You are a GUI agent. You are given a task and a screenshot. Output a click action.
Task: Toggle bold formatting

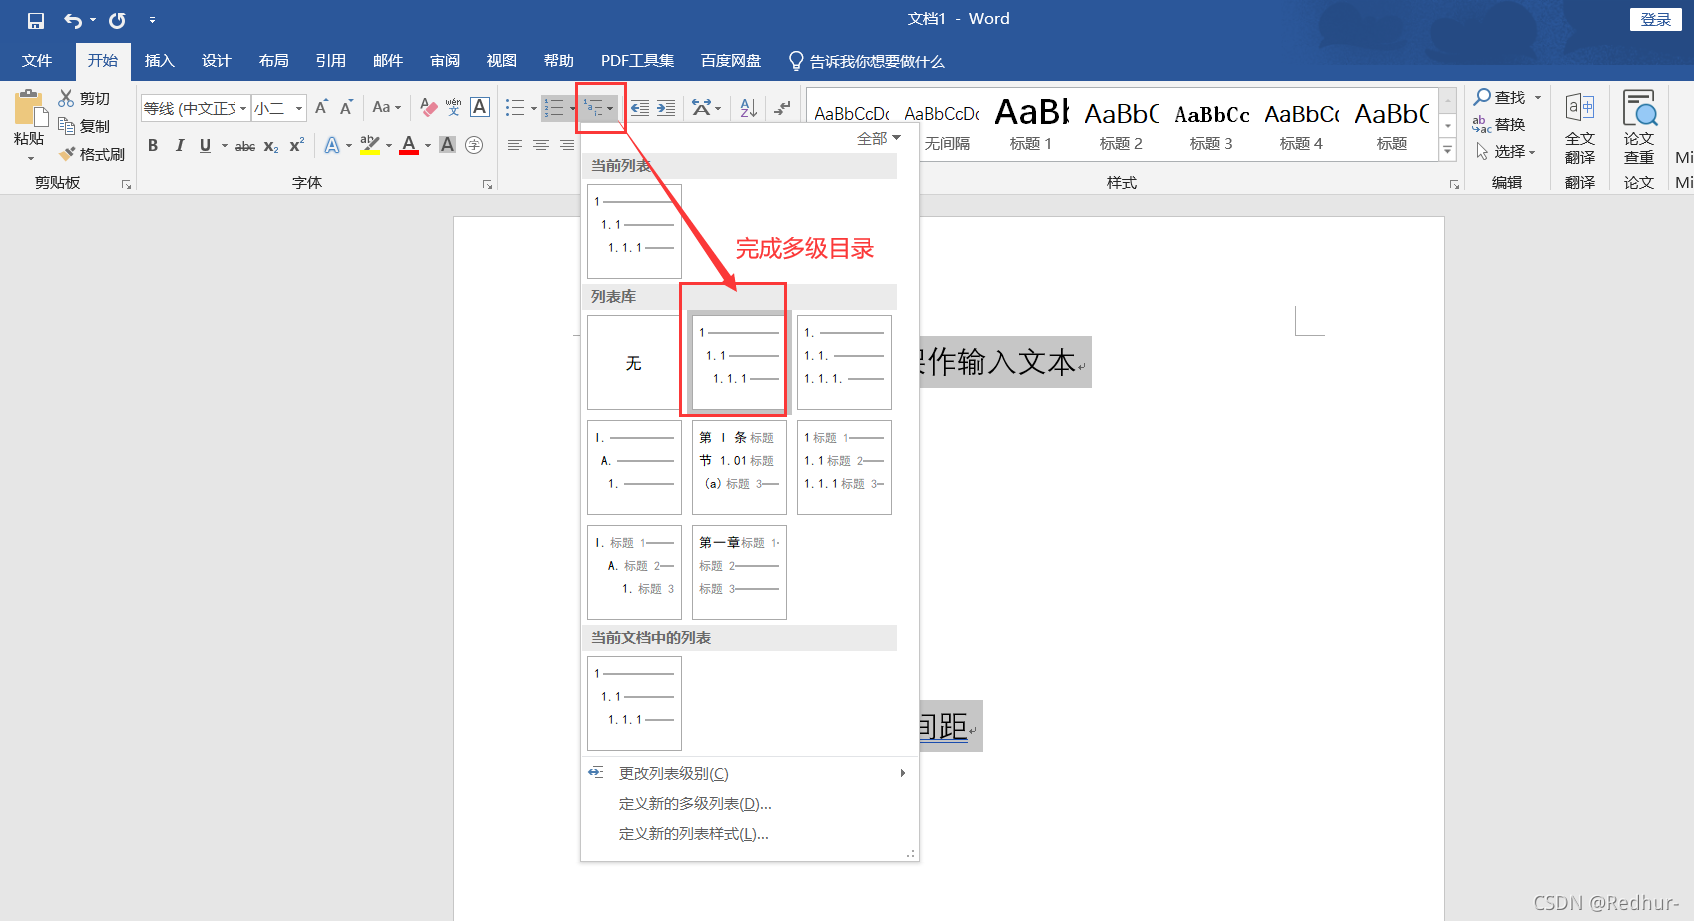click(152, 145)
